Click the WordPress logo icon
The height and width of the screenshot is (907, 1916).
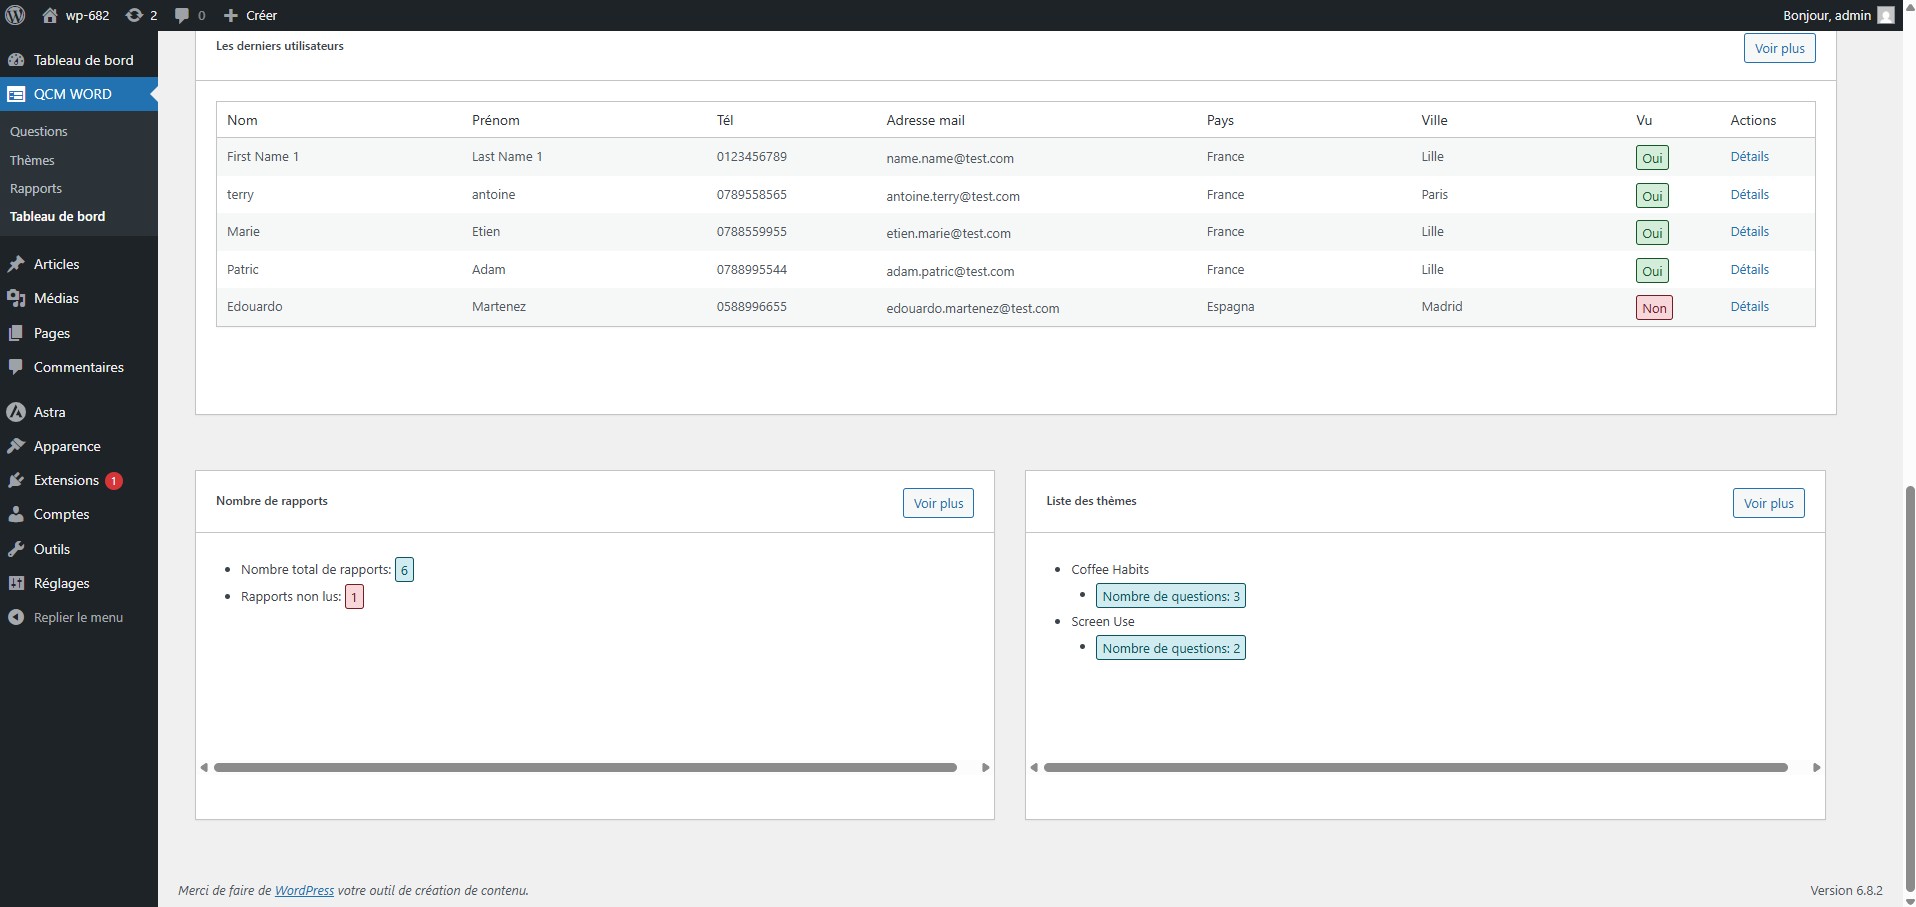click(15, 15)
